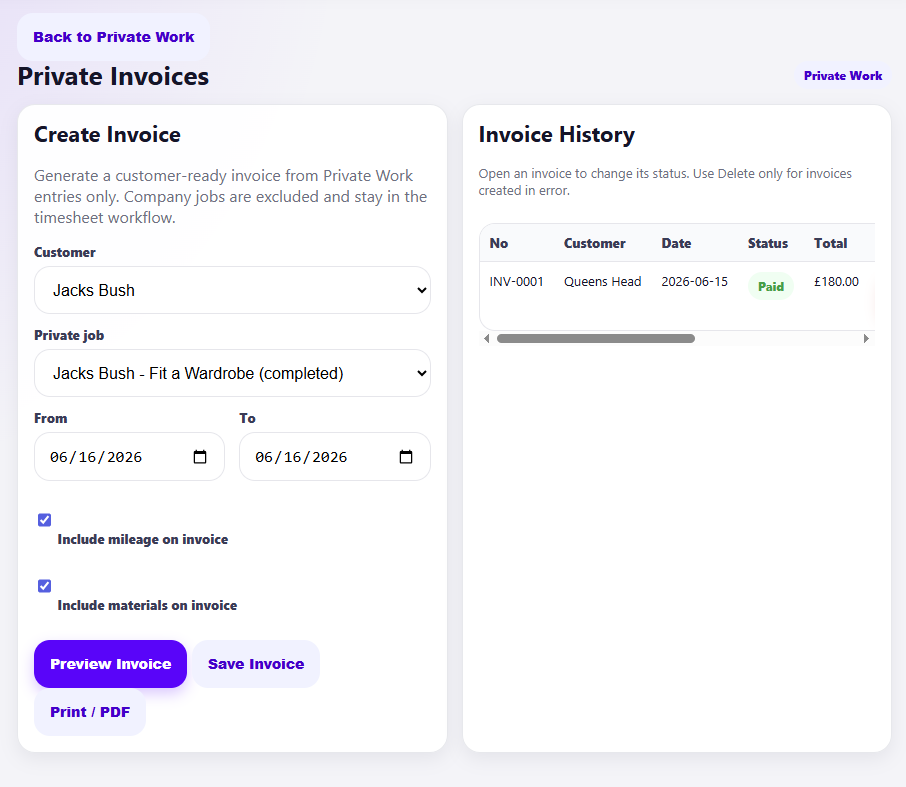906x787 pixels.
Task: Open the Private job dropdown
Action: pos(232,373)
